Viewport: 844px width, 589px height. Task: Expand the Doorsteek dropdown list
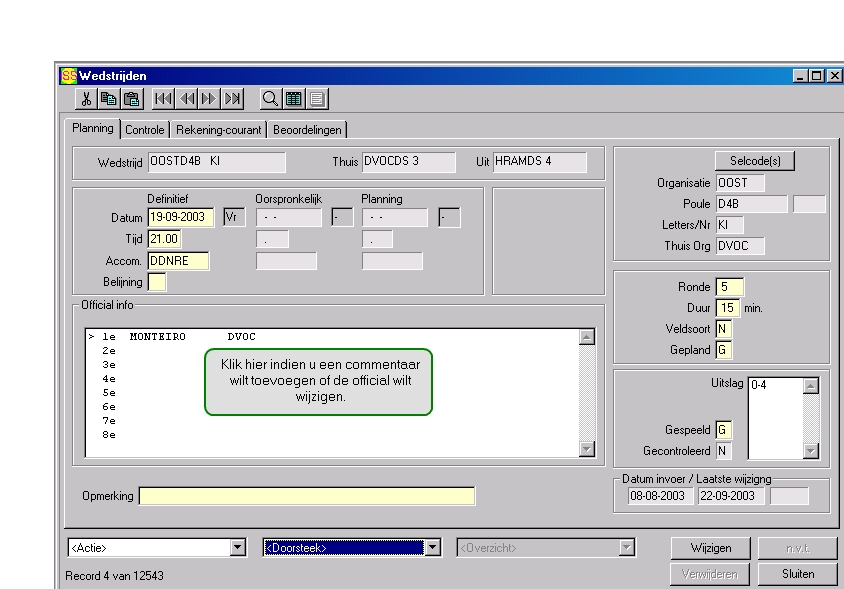point(433,547)
